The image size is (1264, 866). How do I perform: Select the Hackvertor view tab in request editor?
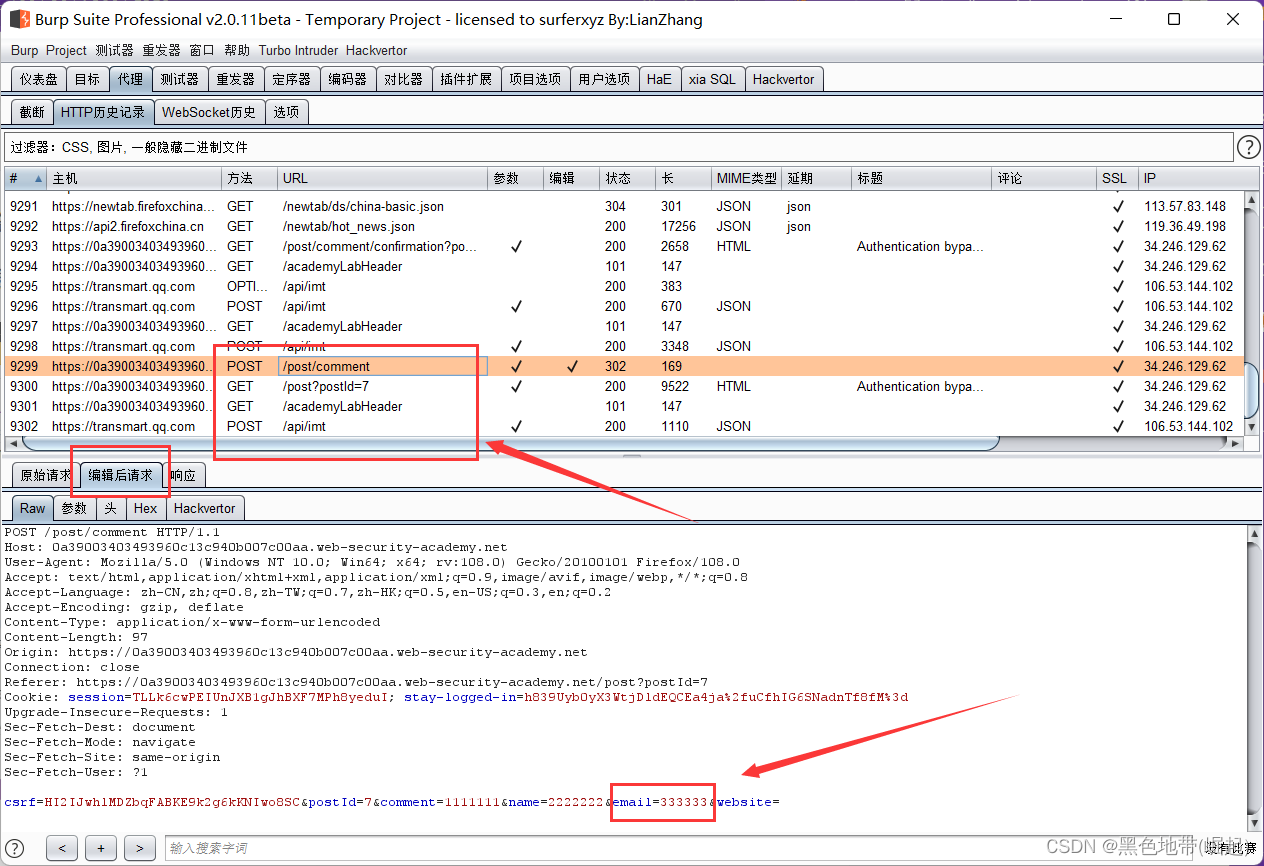point(205,508)
